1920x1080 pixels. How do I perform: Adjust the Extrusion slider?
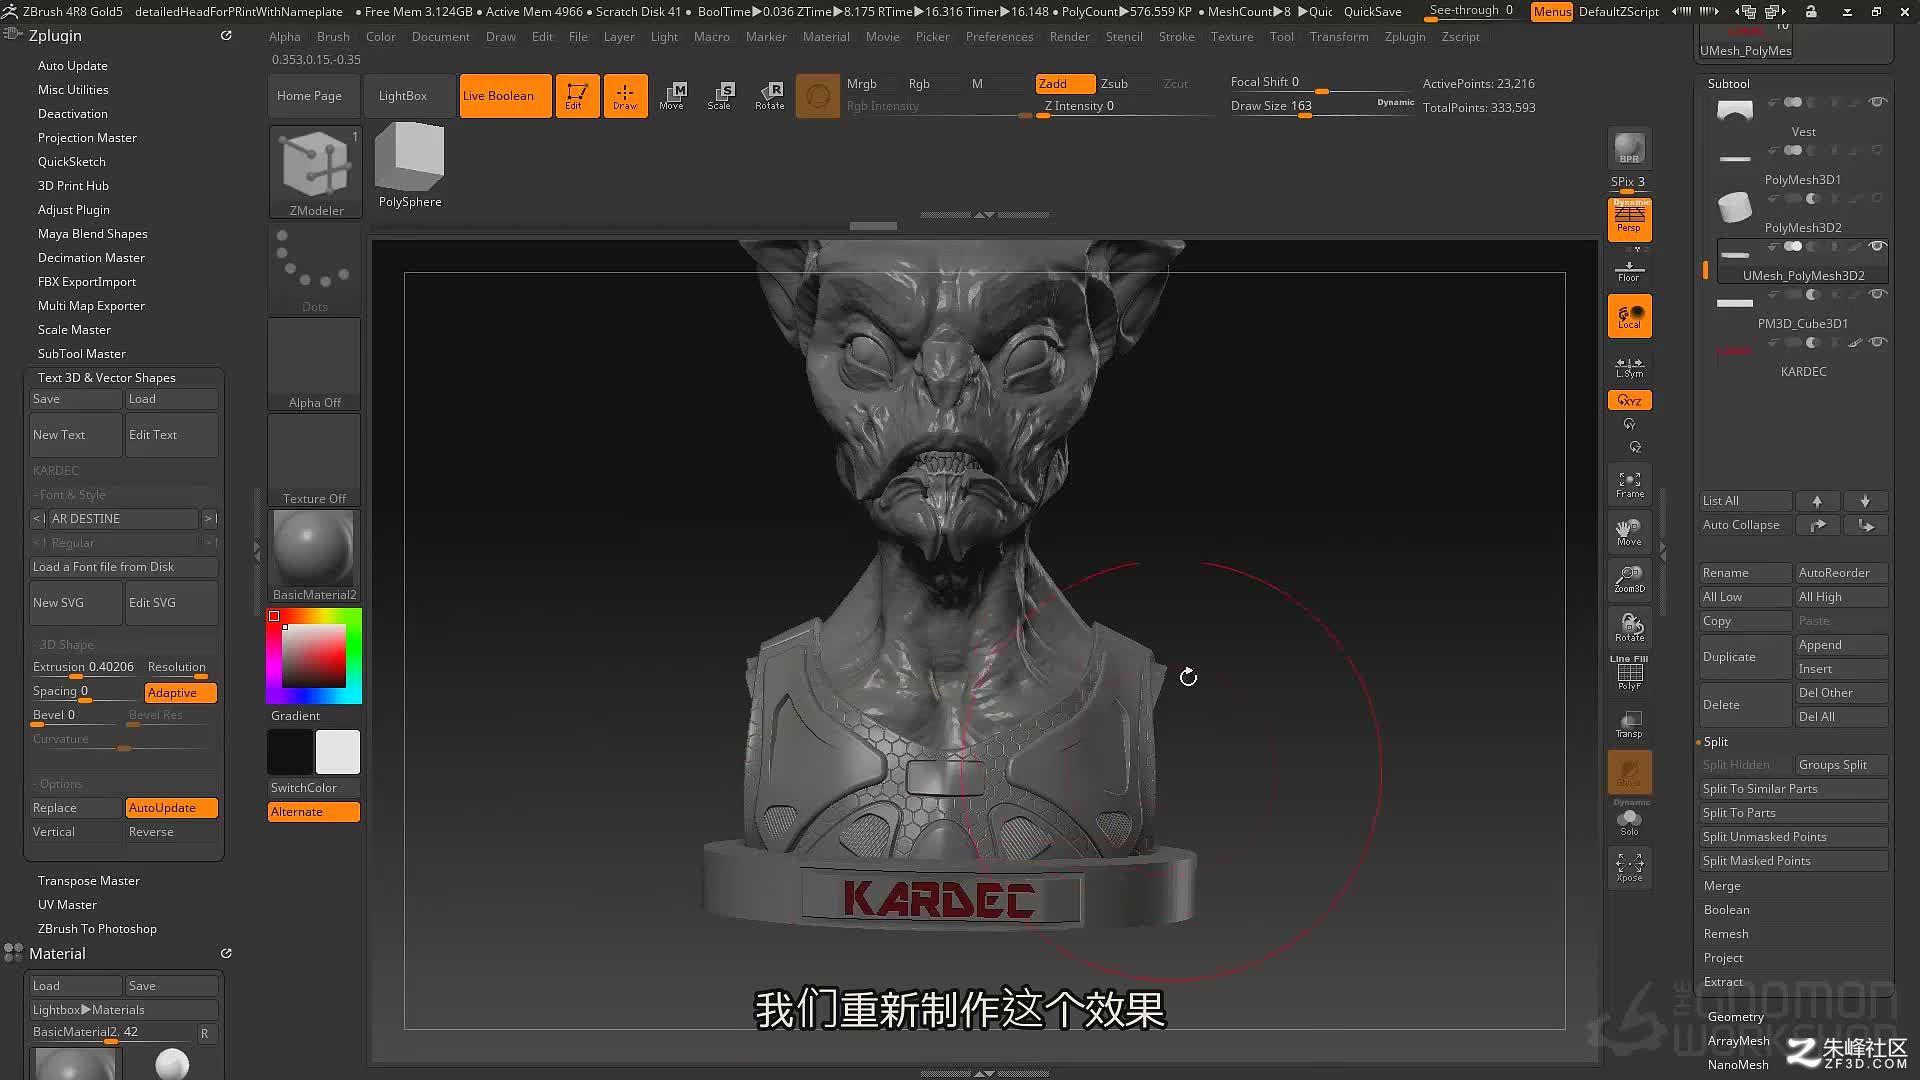coord(85,668)
